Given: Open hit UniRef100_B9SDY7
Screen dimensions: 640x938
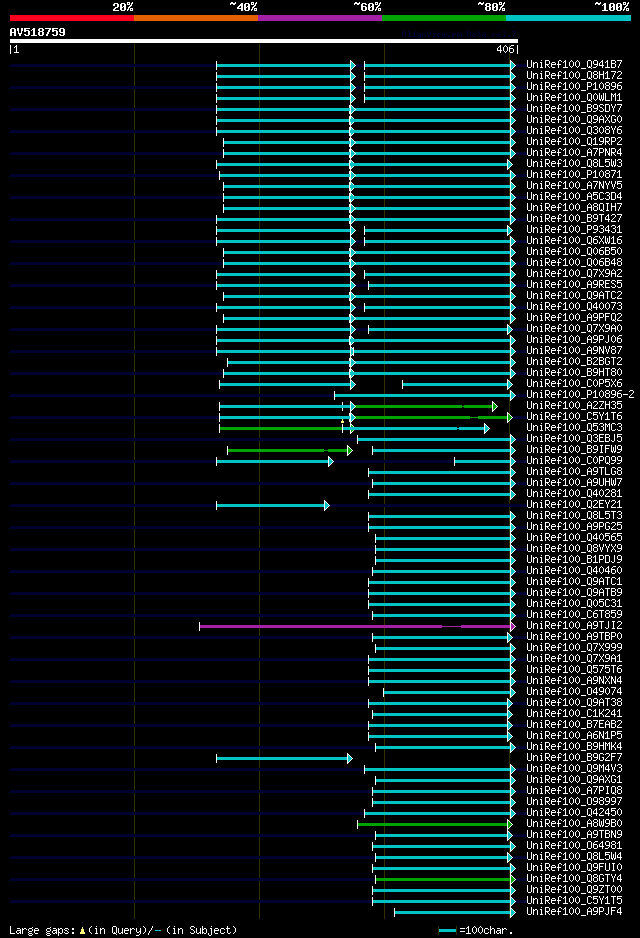Looking at the screenshot, I should [574, 108].
